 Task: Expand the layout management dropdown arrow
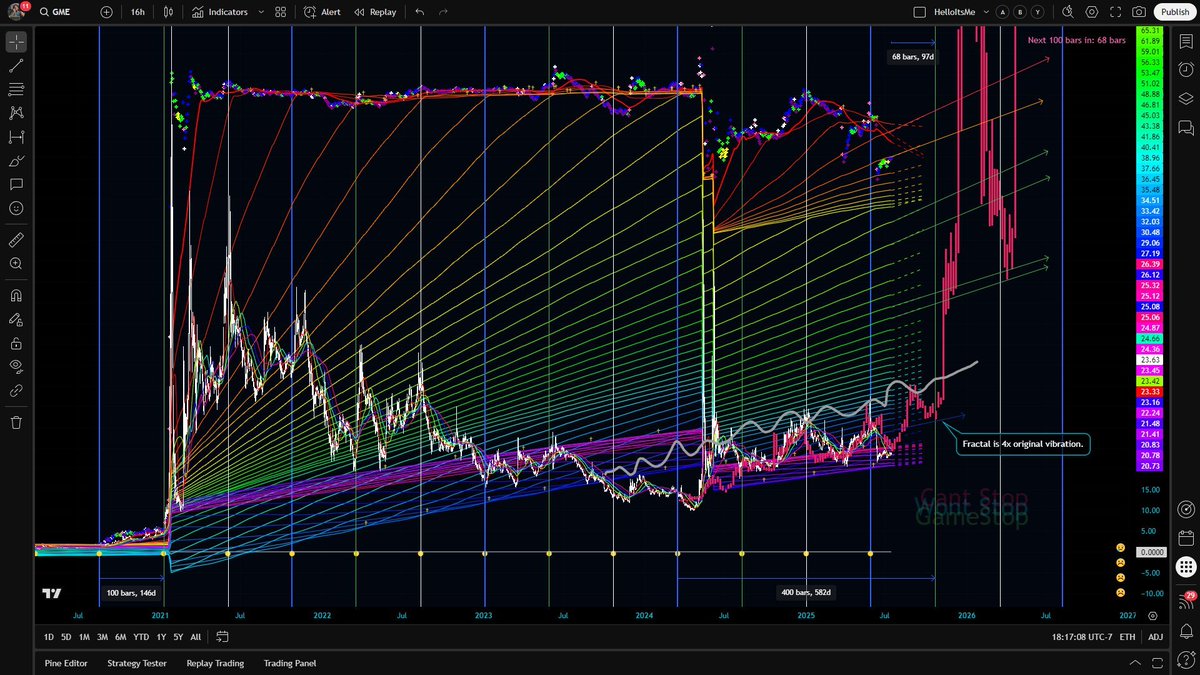pyautogui.click(x=985, y=12)
